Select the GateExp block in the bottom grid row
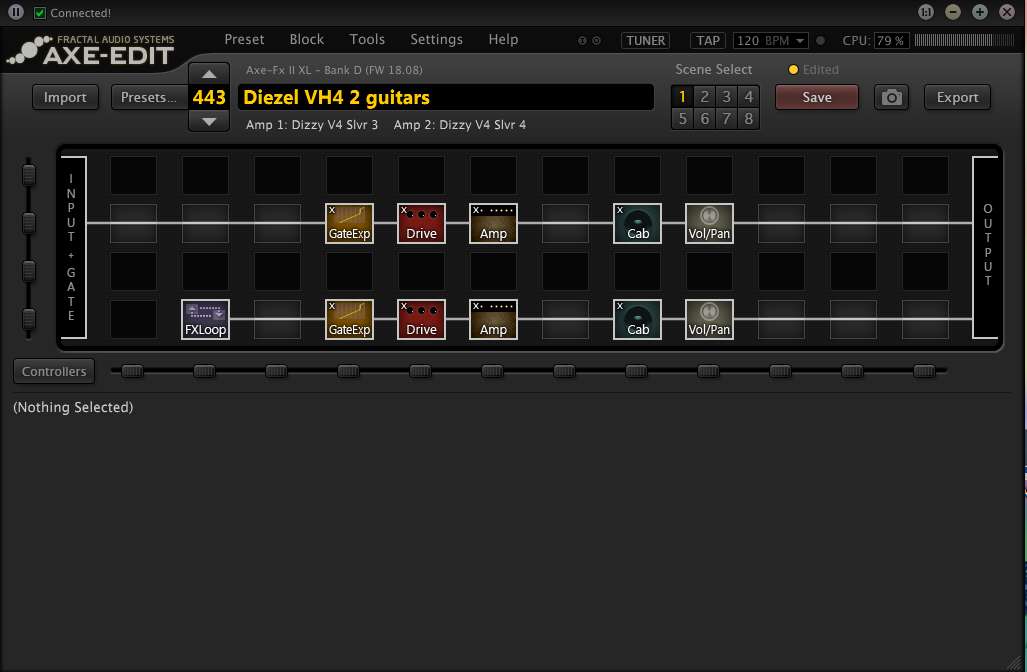Image resolution: width=1027 pixels, height=672 pixels. (x=349, y=320)
